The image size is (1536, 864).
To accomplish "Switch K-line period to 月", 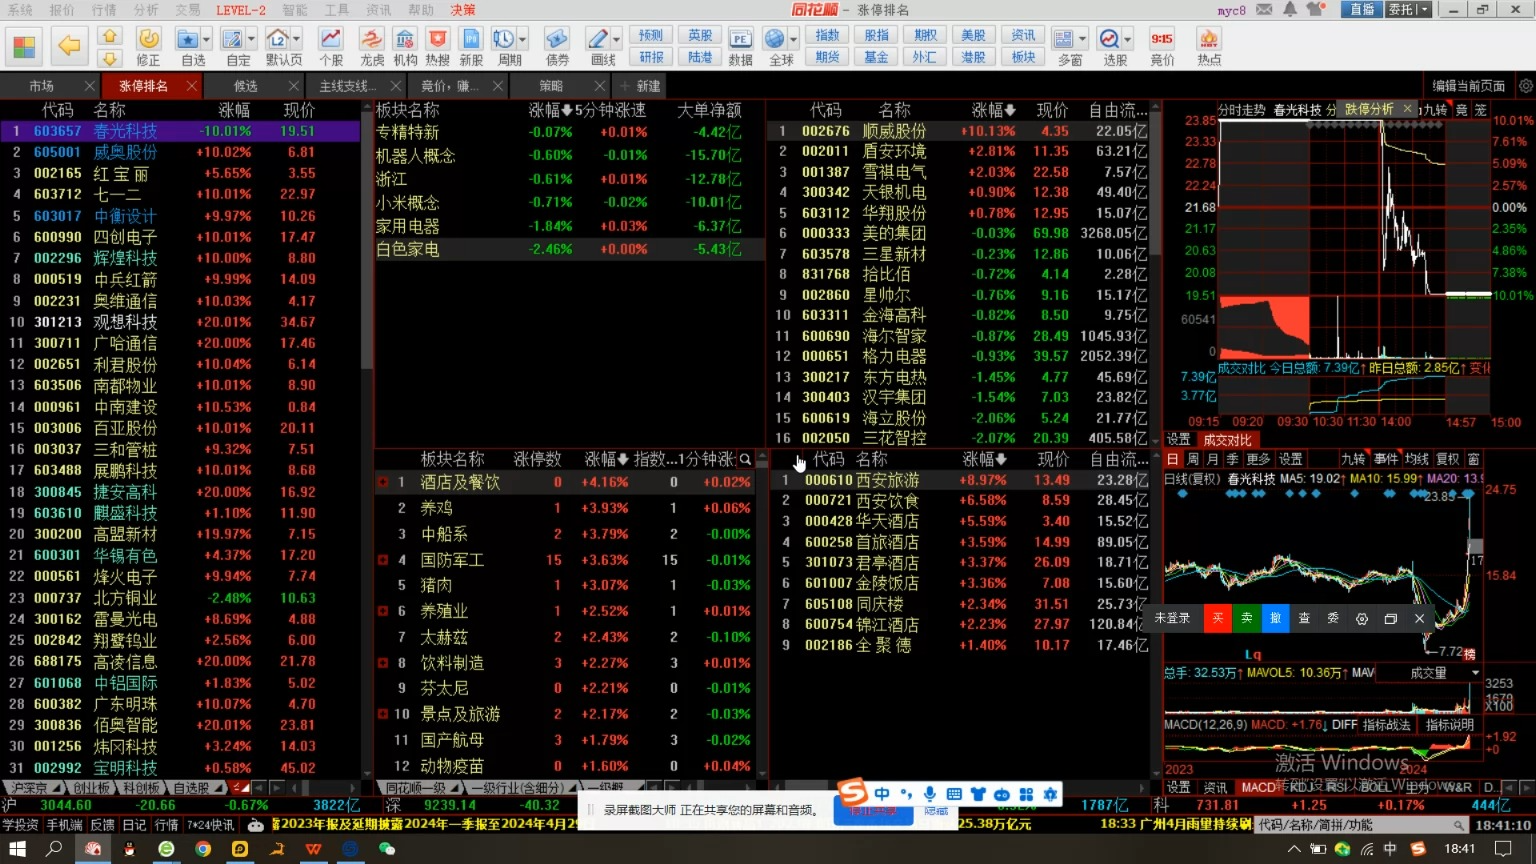I will point(1213,459).
